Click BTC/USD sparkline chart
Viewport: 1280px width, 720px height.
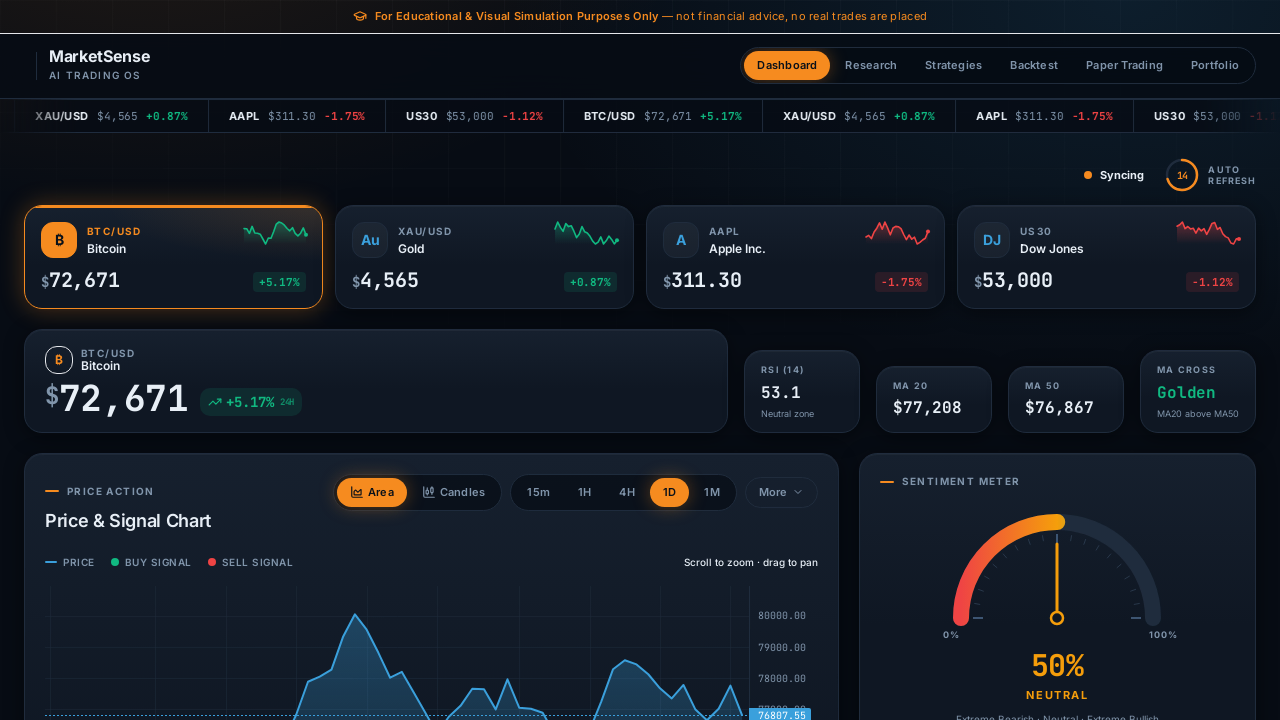275,233
